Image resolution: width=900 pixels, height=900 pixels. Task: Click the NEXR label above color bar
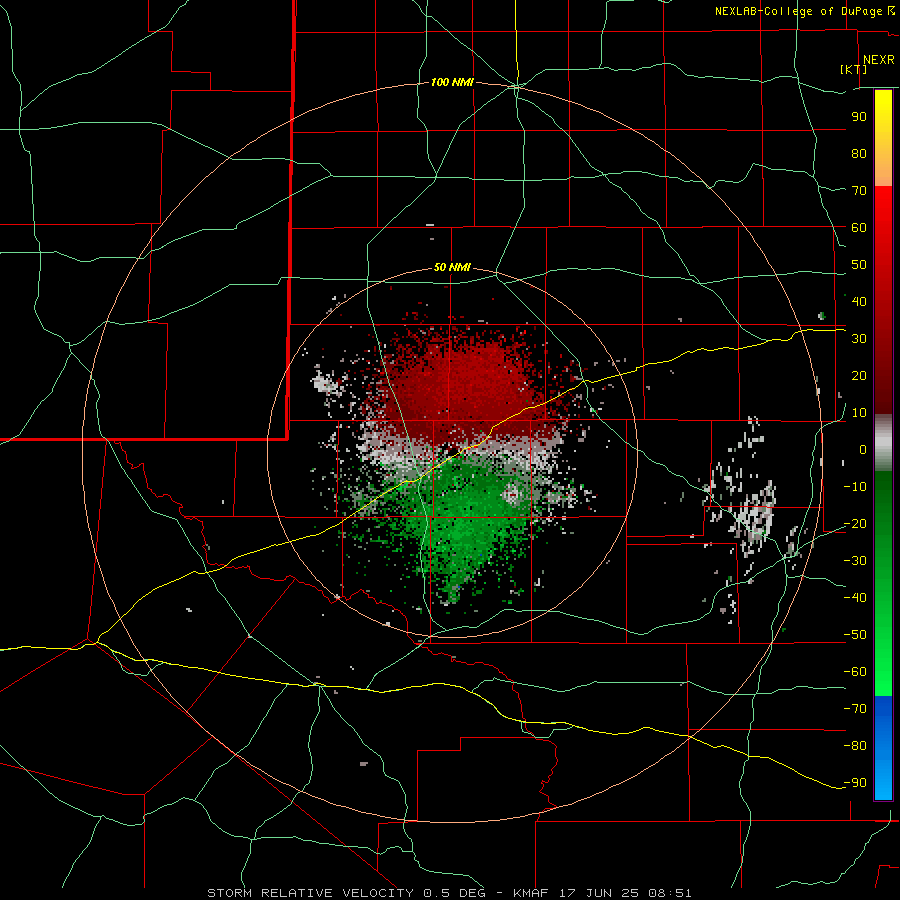[879, 60]
